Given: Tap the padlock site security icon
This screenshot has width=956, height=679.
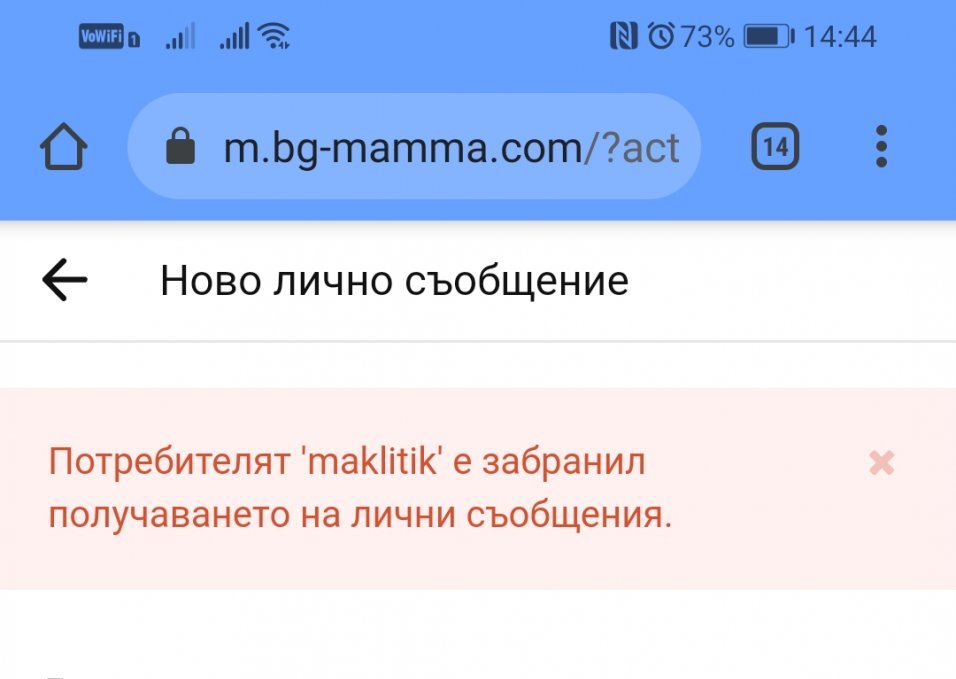Looking at the screenshot, I should [180, 148].
